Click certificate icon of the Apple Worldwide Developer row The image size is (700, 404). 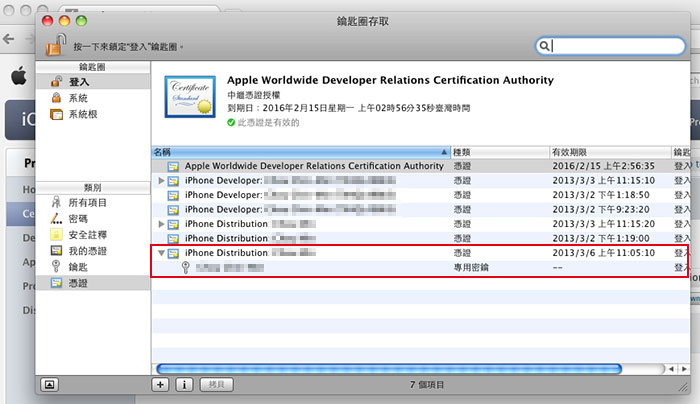pyautogui.click(x=173, y=167)
